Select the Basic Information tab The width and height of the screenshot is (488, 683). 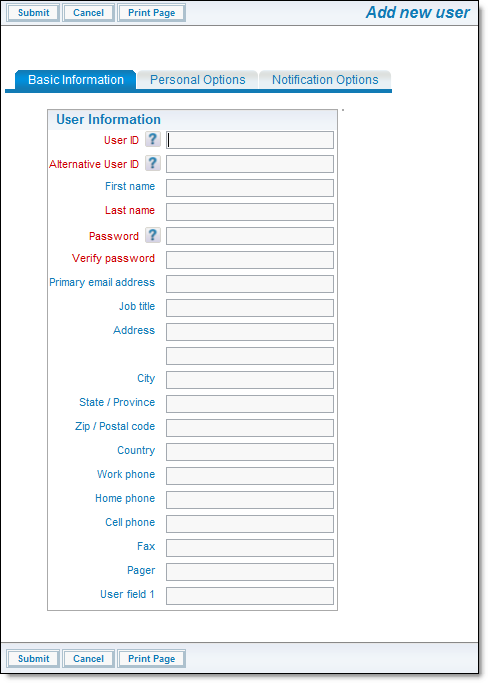click(x=76, y=80)
